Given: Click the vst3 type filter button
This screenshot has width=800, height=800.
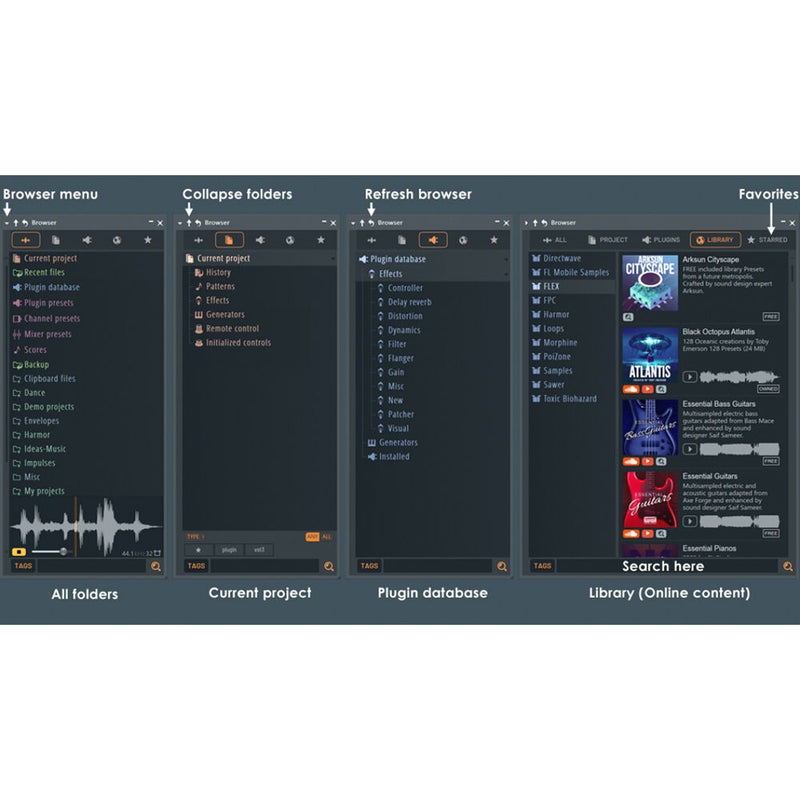Looking at the screenshot, I should (258, 550).
